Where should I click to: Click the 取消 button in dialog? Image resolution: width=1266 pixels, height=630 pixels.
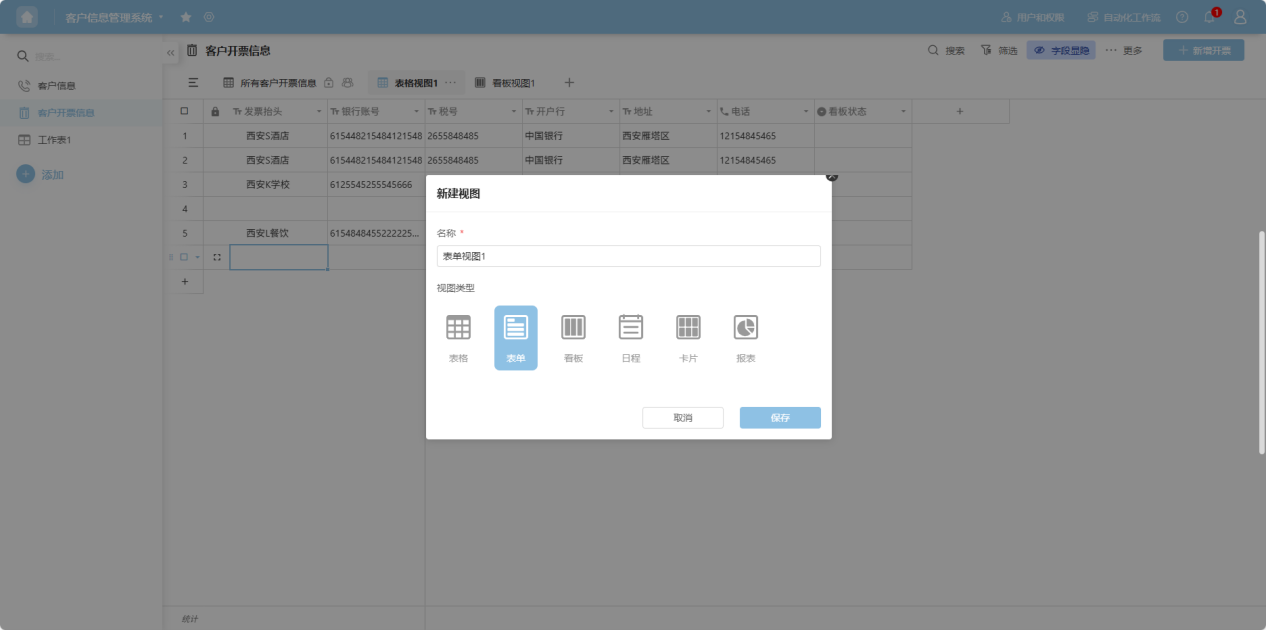(683, 418)
